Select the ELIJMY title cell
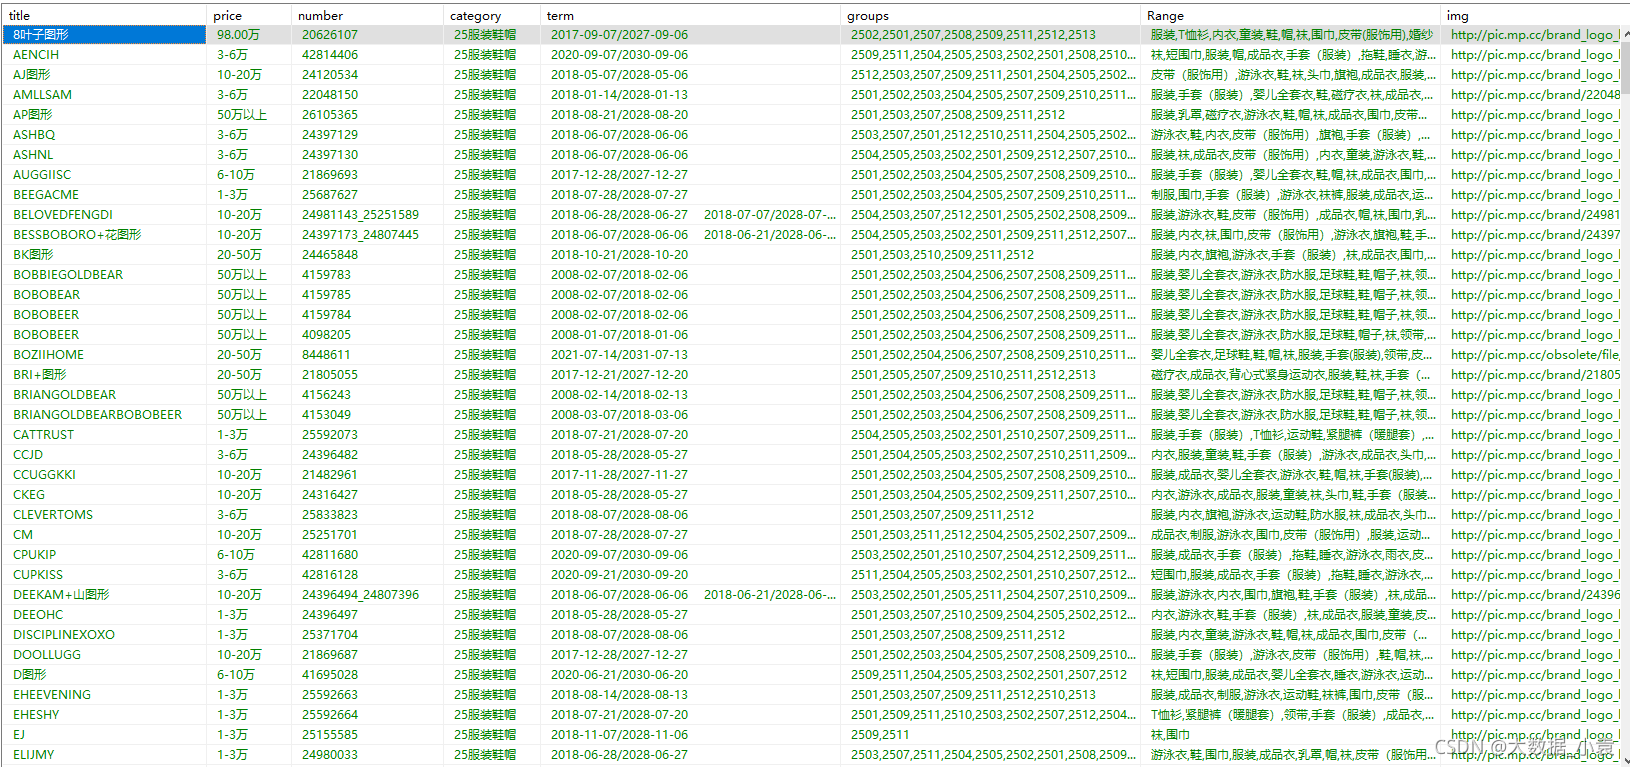The width and height of the screenshot is (1630, 767). tap(104, 755)
